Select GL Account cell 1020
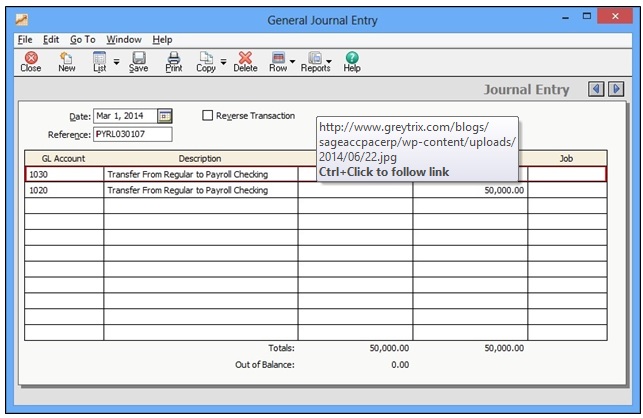 point(64,190)
